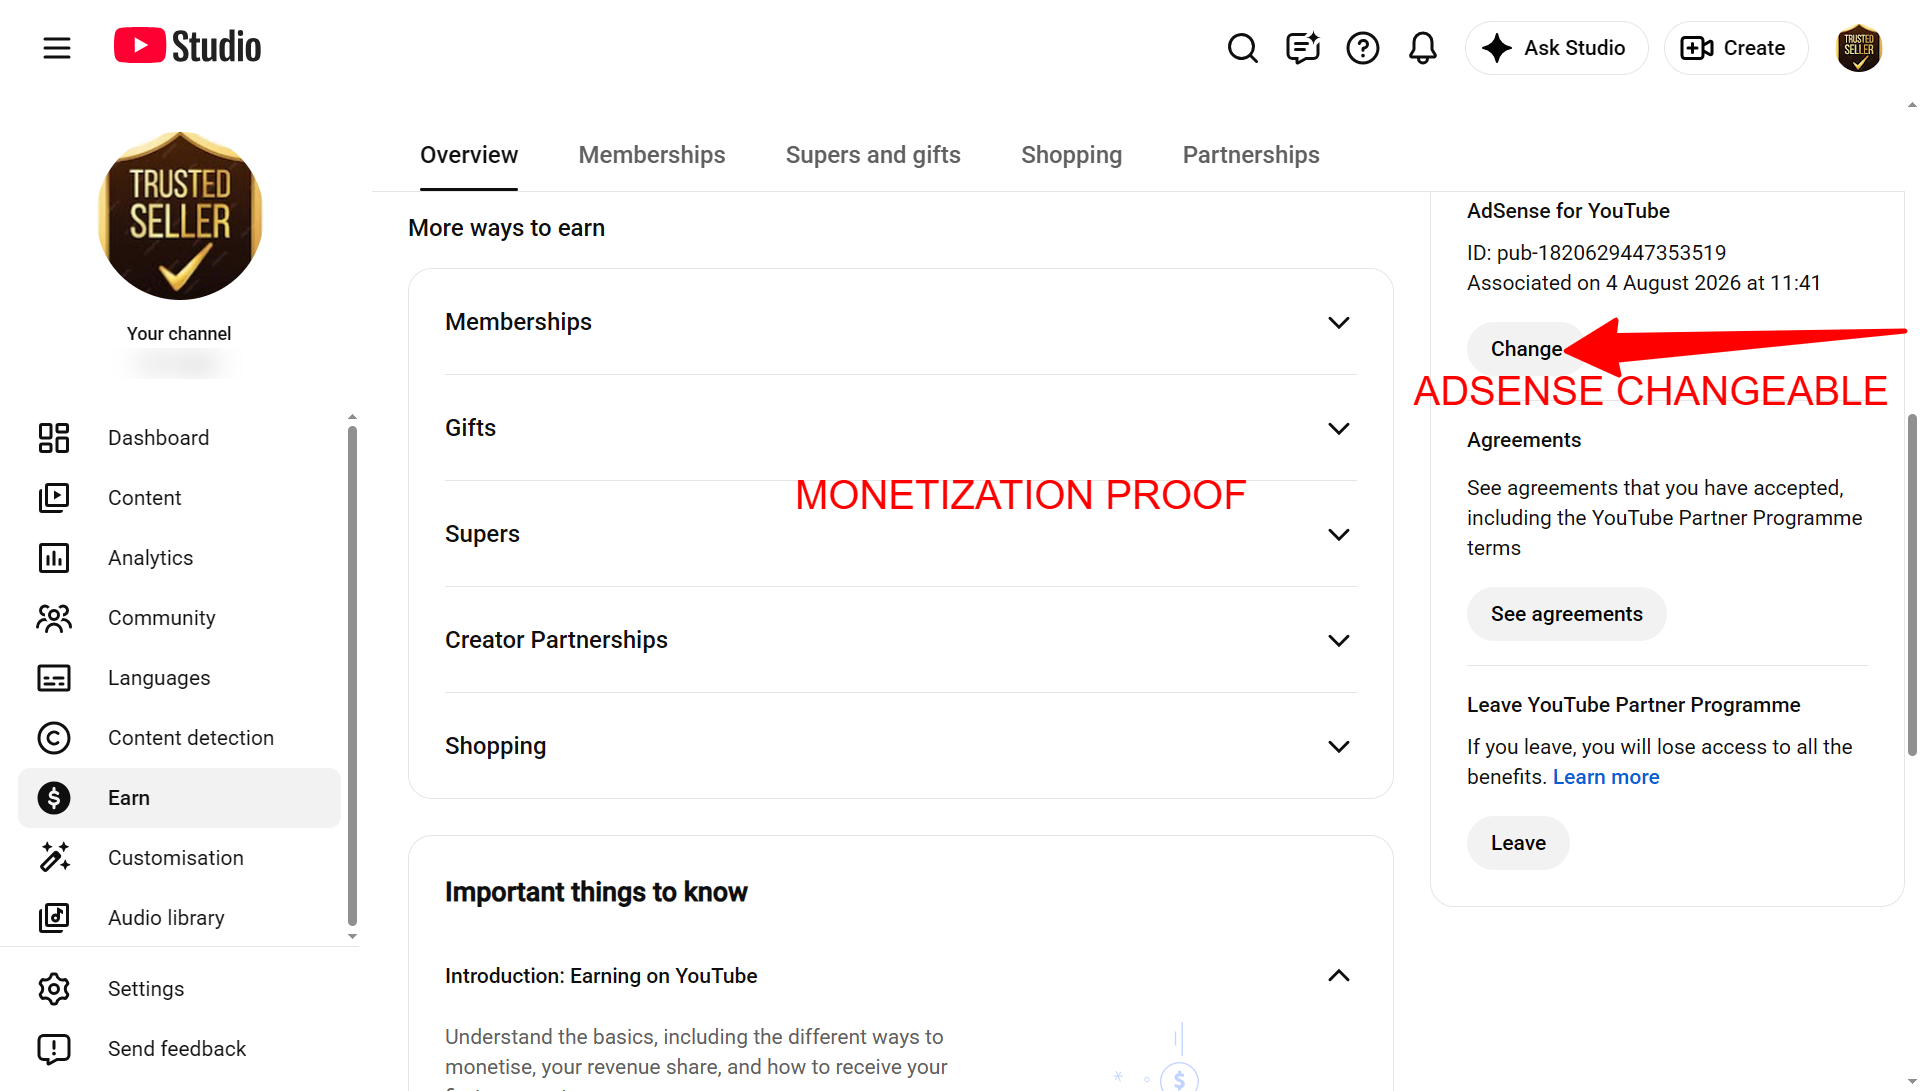Expand the Shopping section chevron

click(1338, 746)
